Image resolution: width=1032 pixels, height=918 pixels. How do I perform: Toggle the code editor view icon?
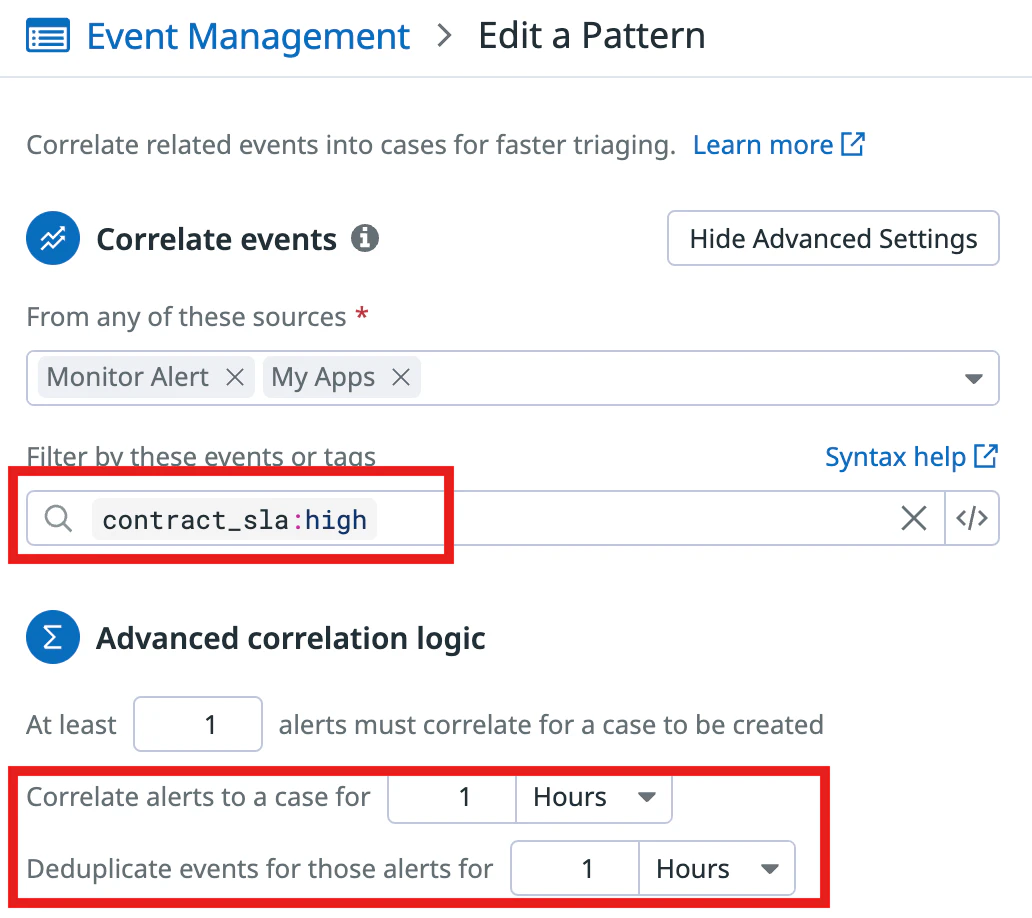(x=972, y=519)
